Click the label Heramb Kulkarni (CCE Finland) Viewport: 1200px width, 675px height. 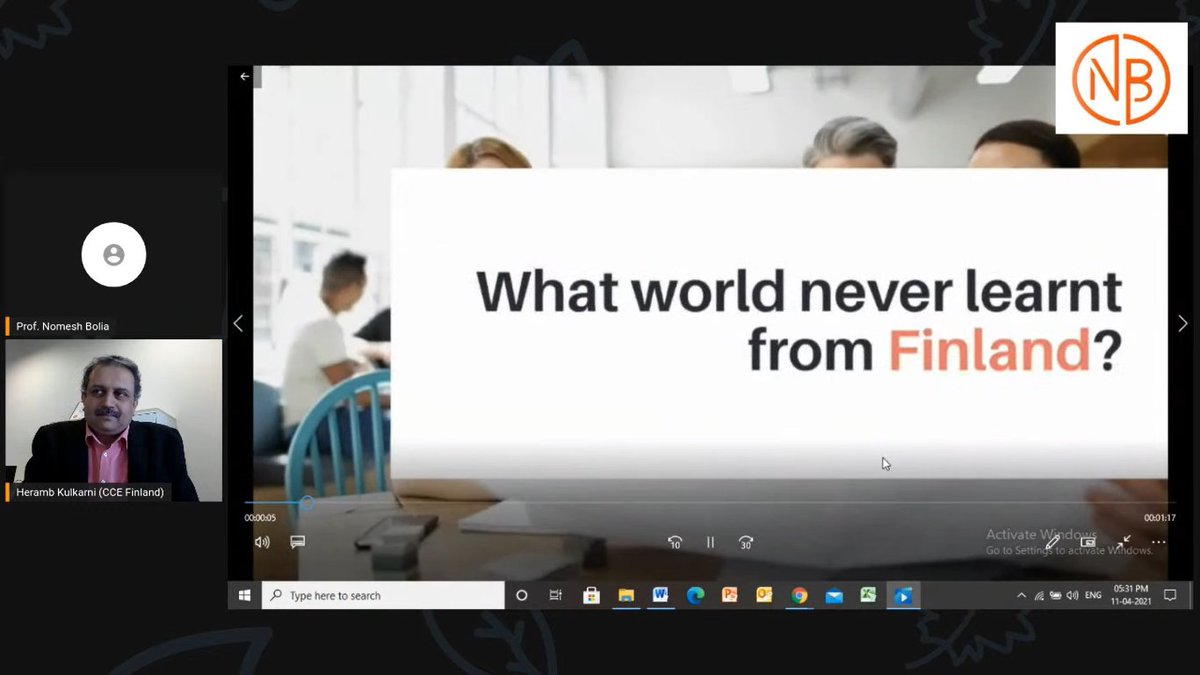coord(90,492)
